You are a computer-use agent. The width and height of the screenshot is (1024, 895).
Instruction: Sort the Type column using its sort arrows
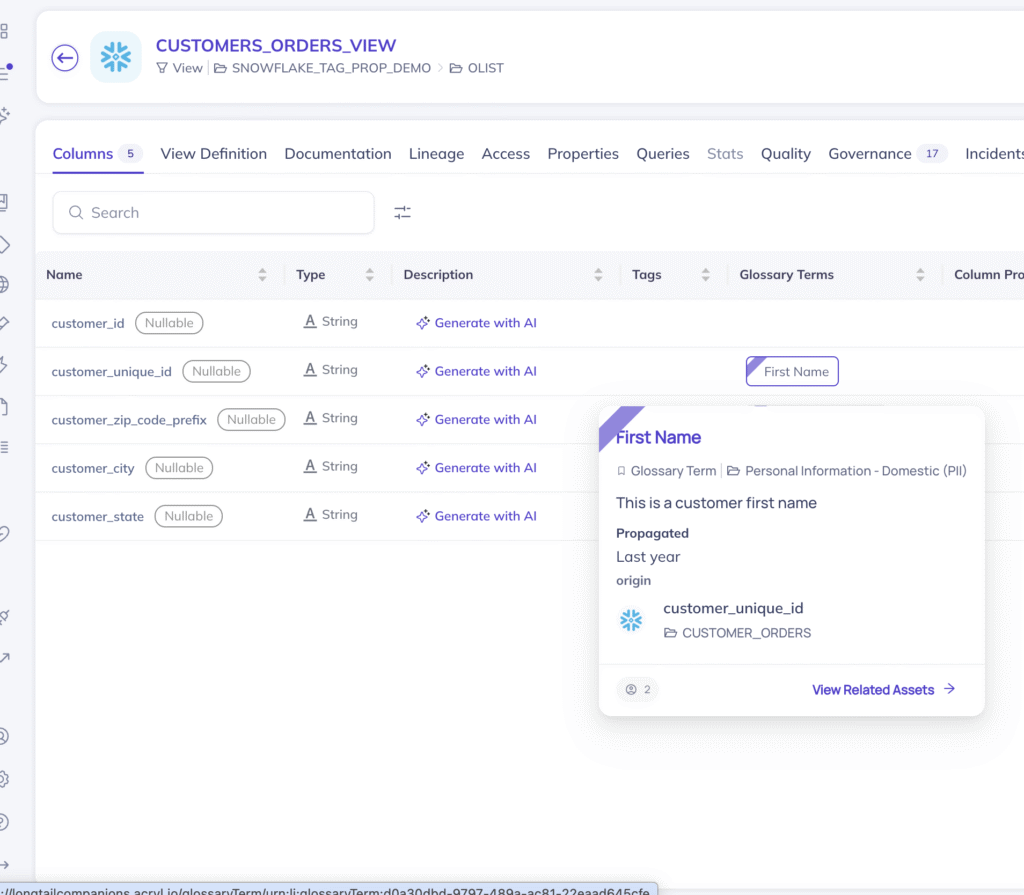(x=368, y=274)
